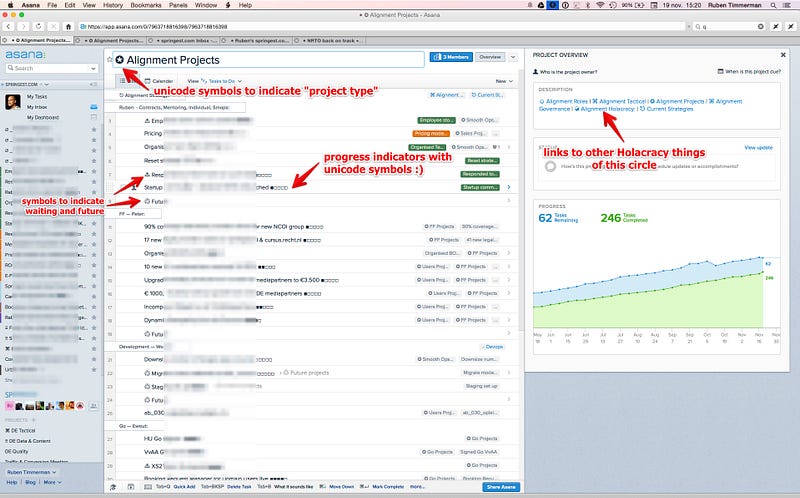Viewport: 800px width, 498px height.
Task: Click the Asana logo in the sidebar
Action: tap(25, 55)
